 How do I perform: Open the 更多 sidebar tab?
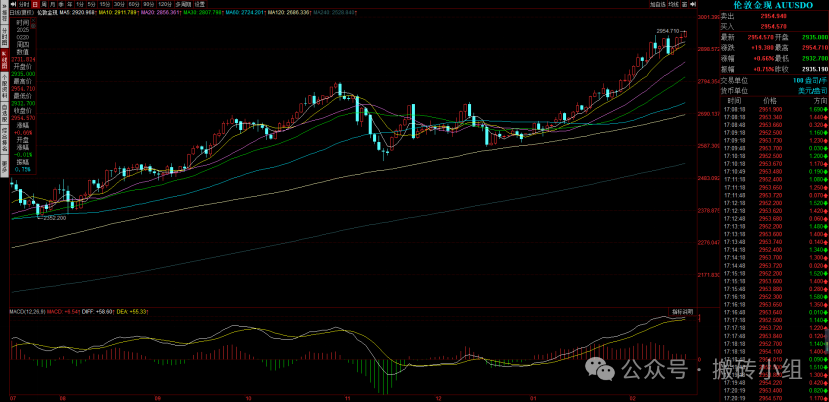[4, 166]
